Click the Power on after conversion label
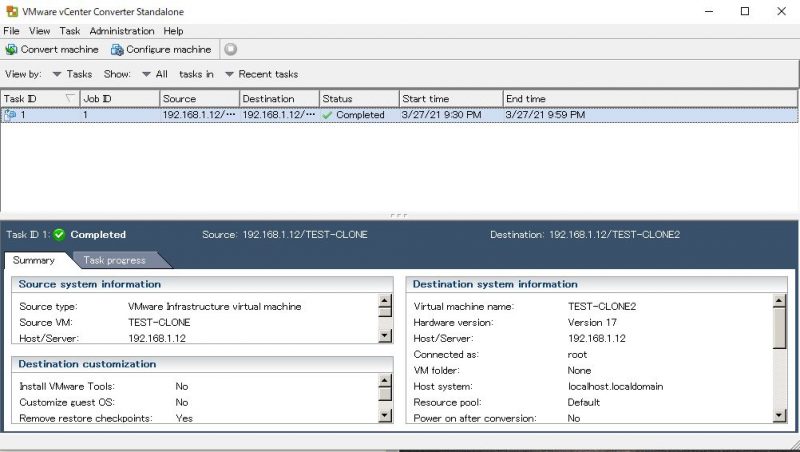This screenshot has height=452, width=800. coord(474,418)
